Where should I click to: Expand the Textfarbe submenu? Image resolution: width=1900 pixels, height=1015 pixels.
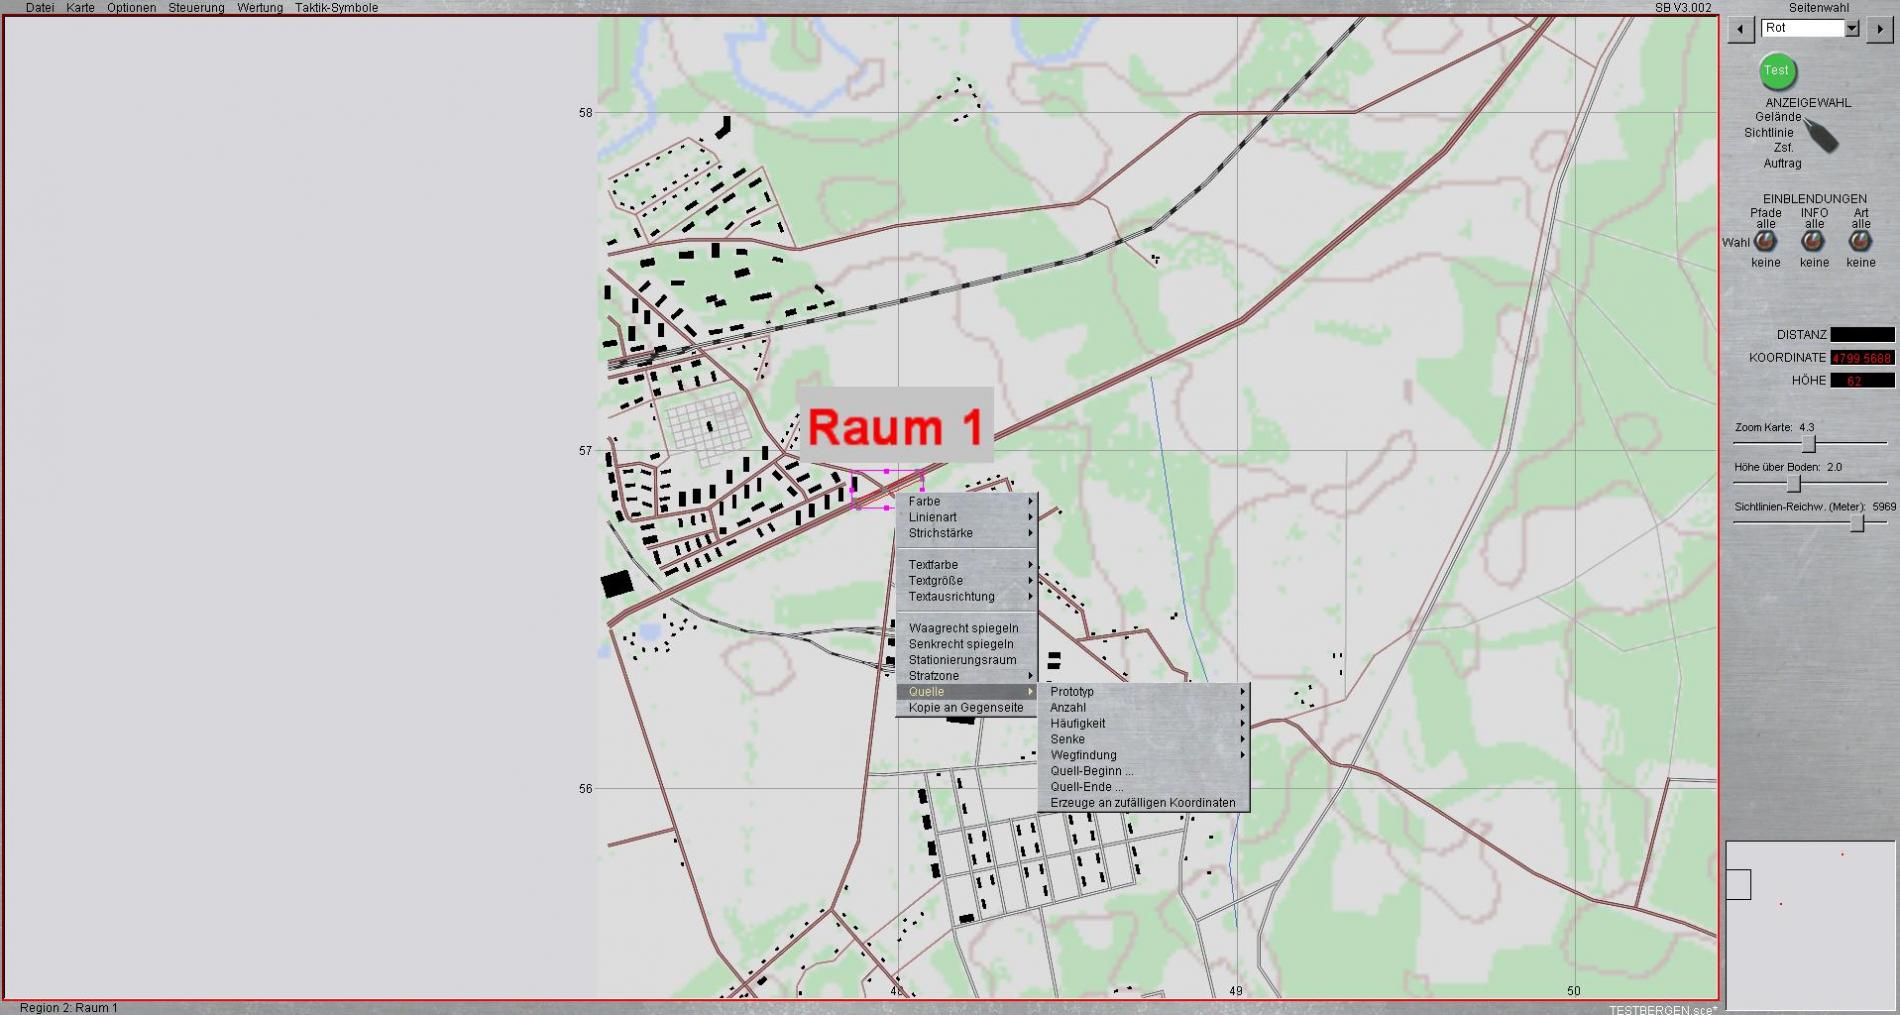pos(967,565)
